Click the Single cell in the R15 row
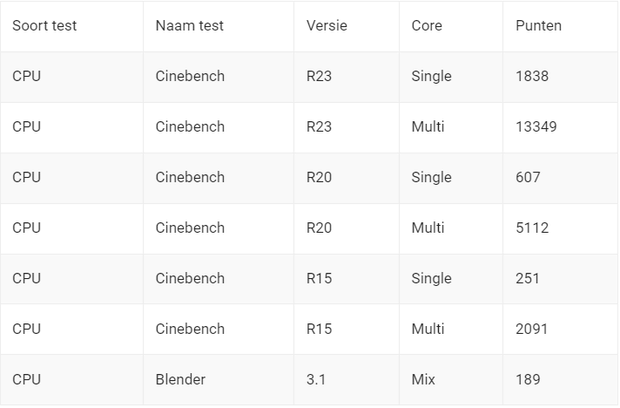This screenshot has height=408, width=620. click(x=431, y=278)
